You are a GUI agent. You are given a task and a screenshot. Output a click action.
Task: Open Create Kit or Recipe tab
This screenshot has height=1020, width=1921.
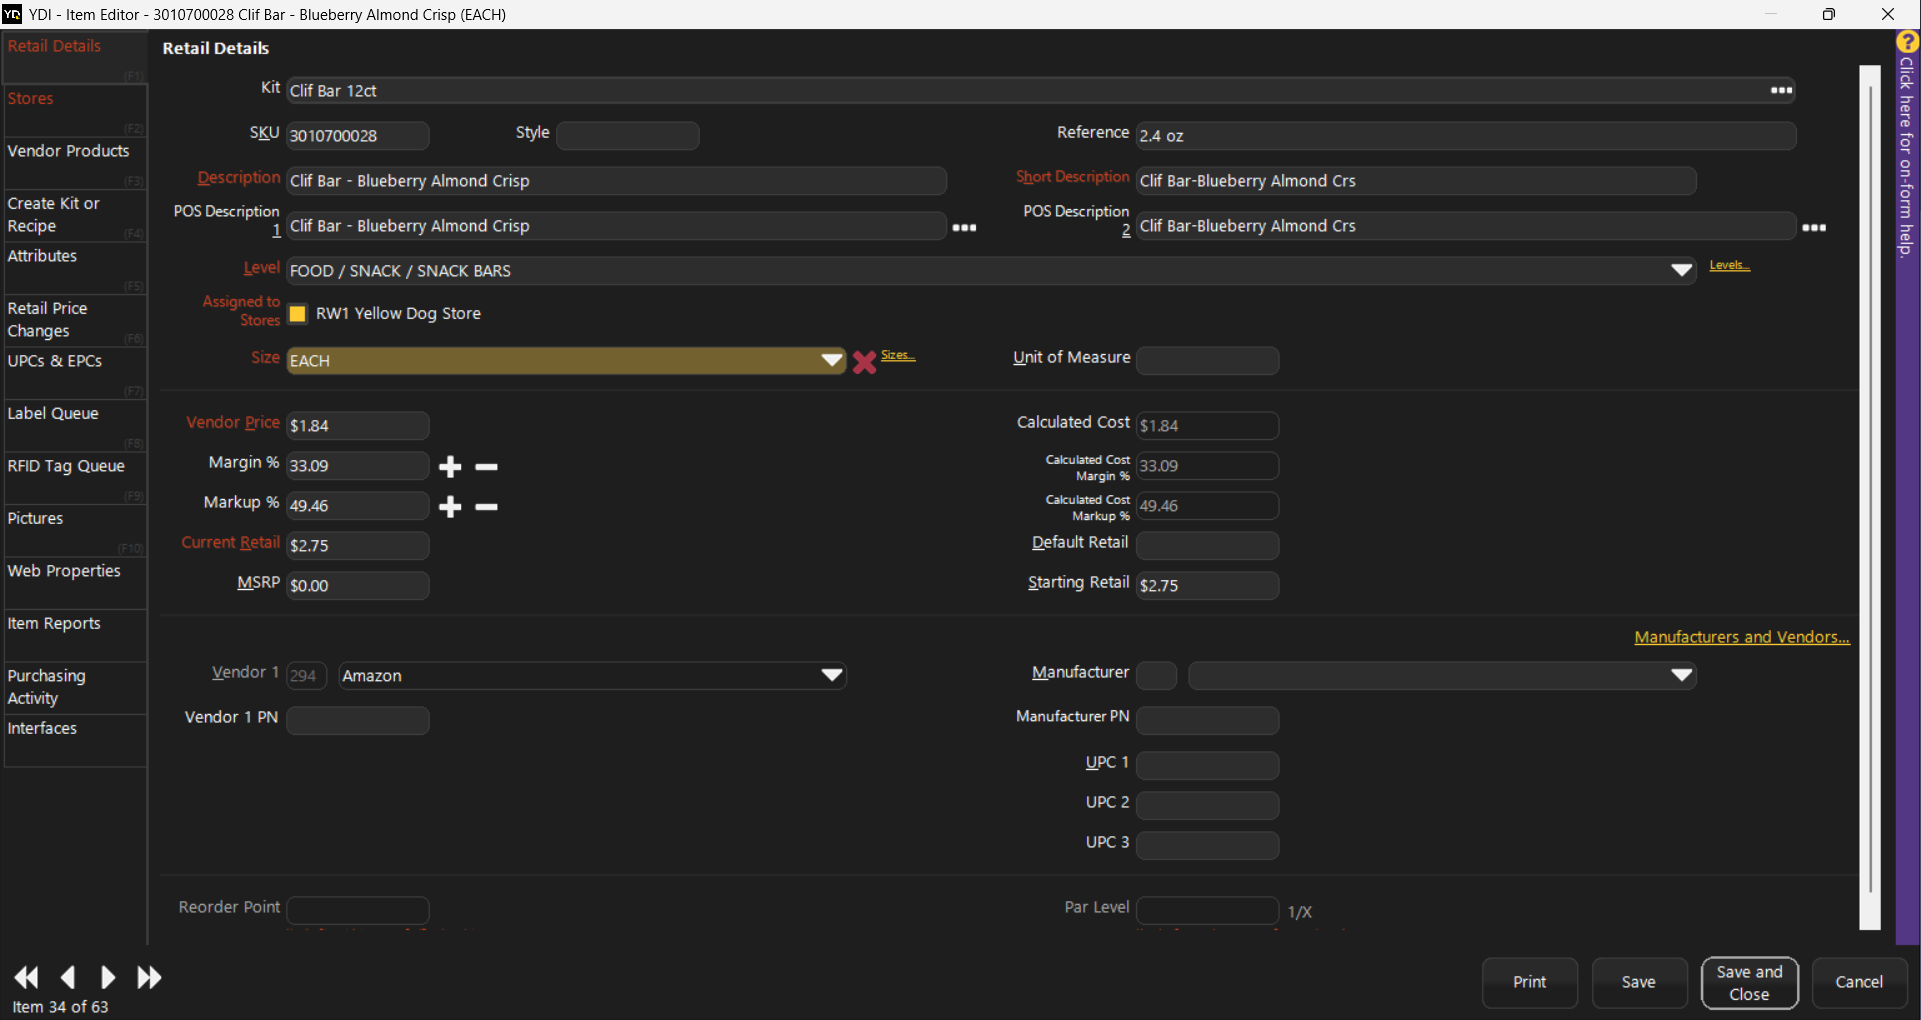pyautogui.click(x=75, y=215)
